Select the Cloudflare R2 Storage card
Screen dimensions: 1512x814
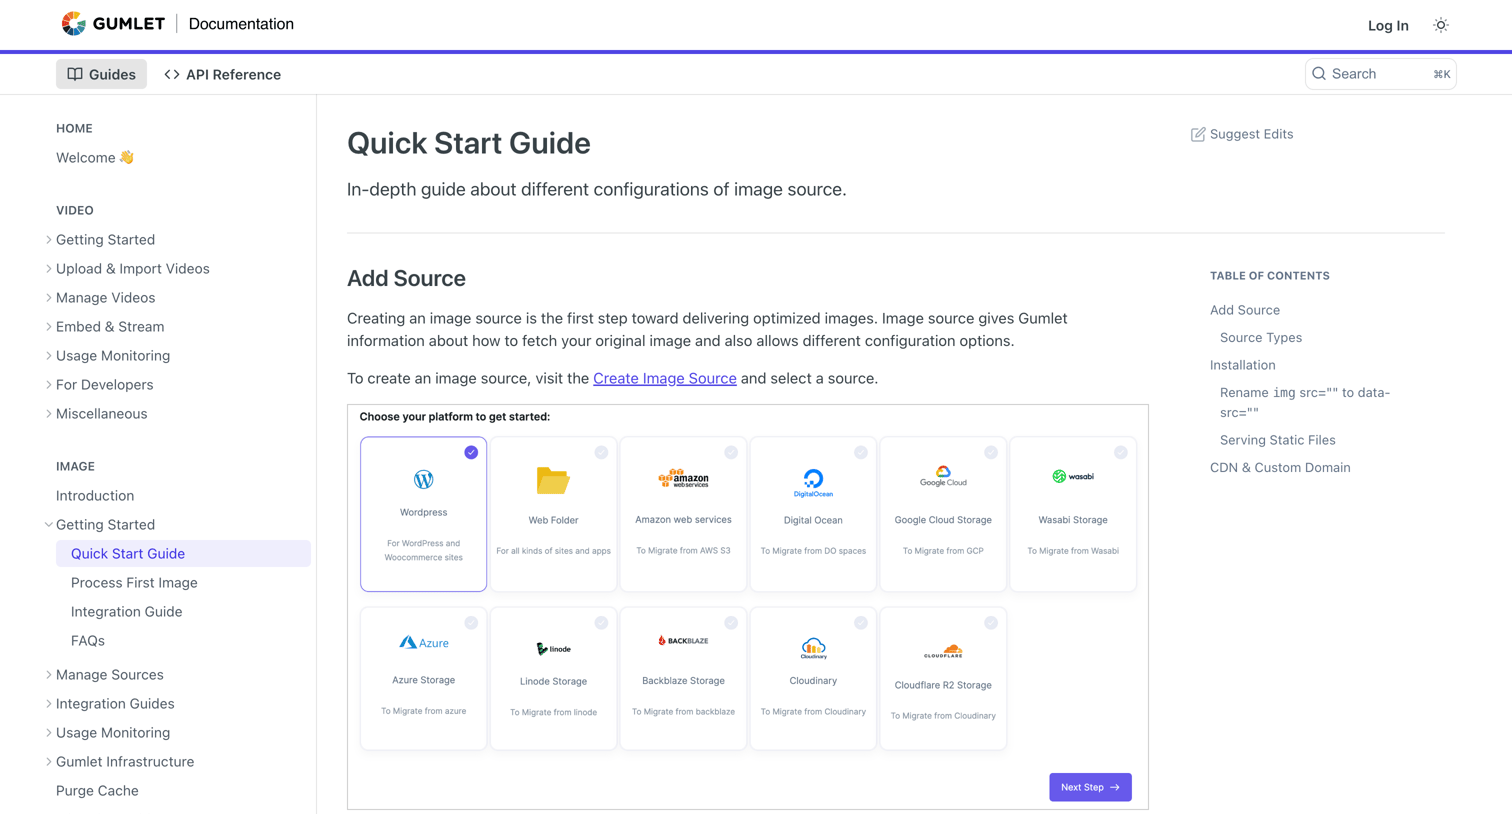tap(943, 679)
